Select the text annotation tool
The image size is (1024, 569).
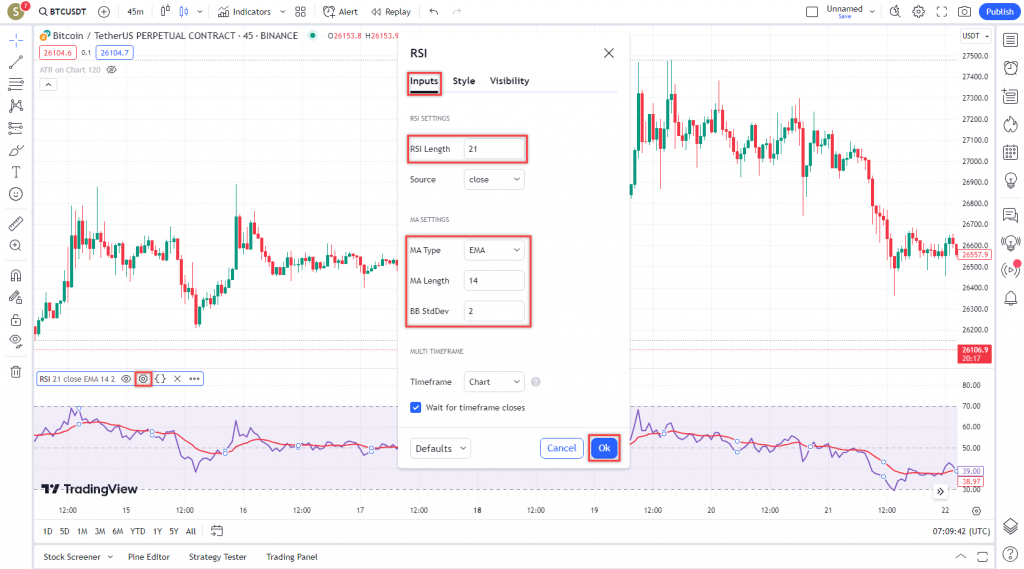click(x=16, y=172)
